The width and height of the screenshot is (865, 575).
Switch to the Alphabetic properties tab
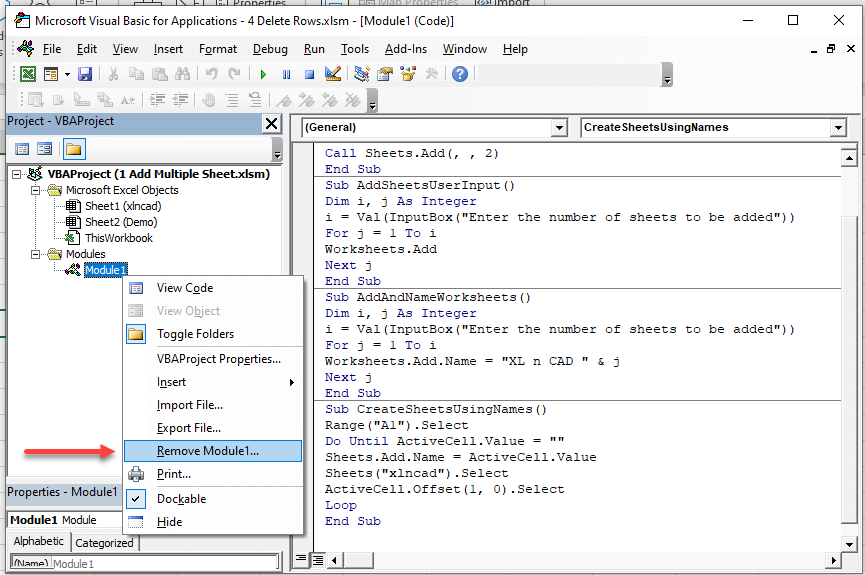pos(39,541)
